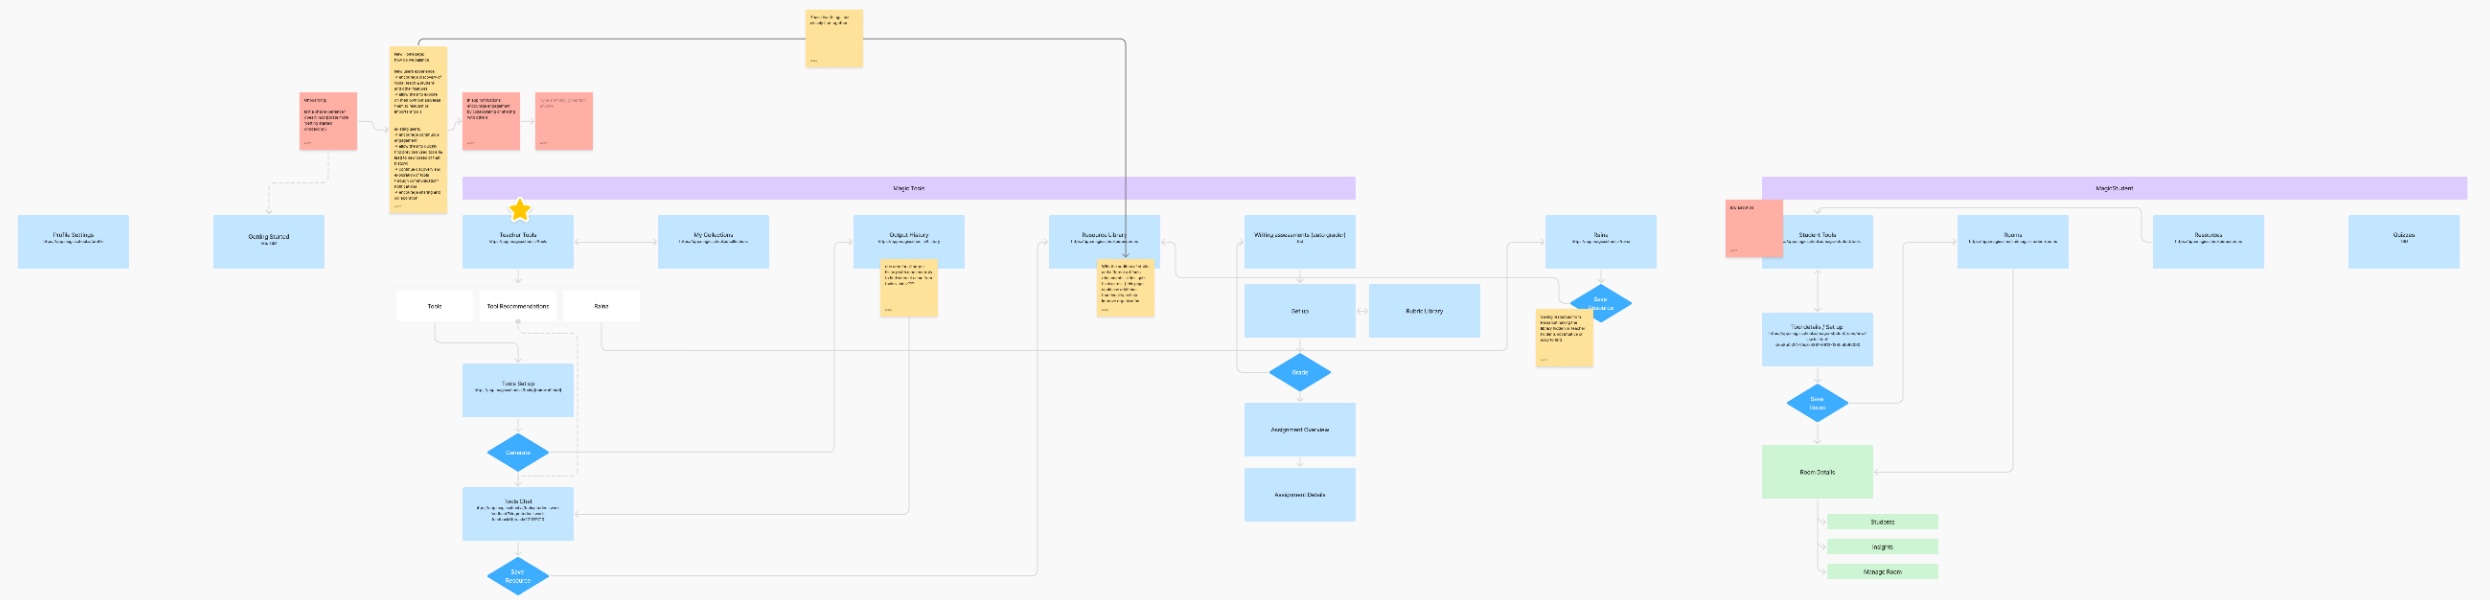Select the red sticky right of the tall yellow note
Viewport: 2490px width, 600px height.
tap(491, 122)
